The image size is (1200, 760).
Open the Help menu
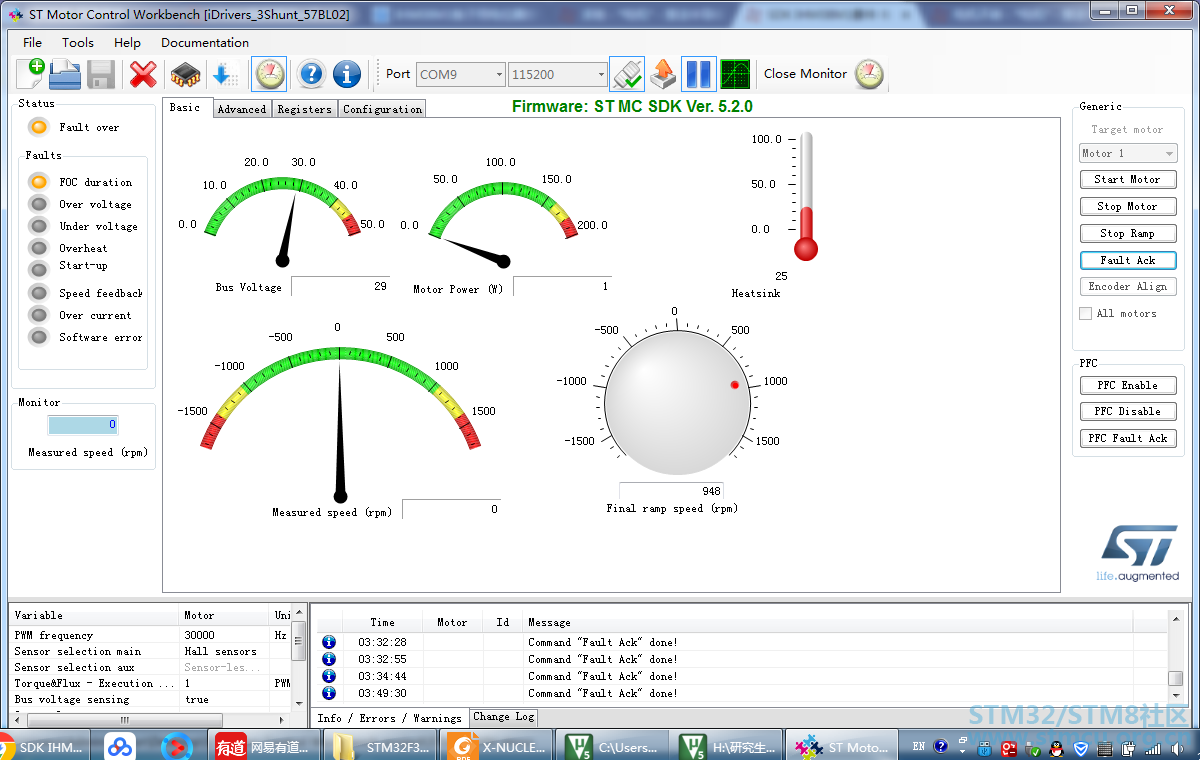[127, 43]
